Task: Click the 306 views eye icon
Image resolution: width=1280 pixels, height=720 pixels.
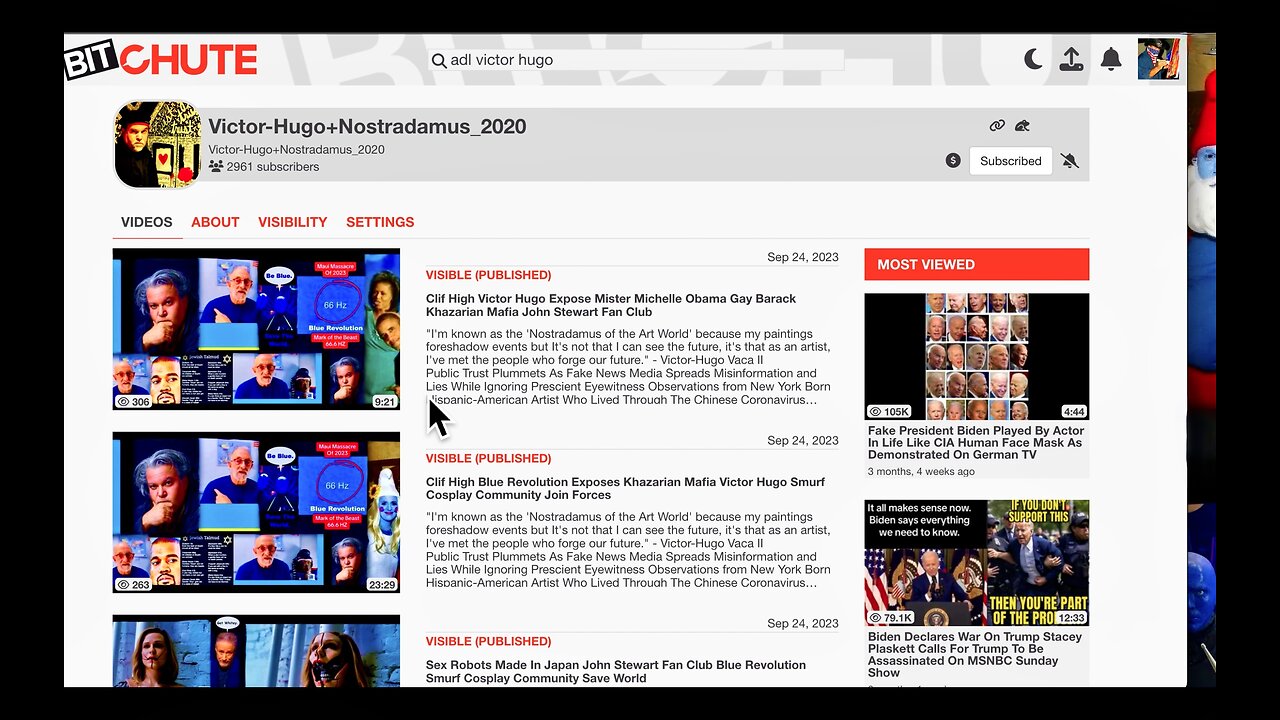Action: pos(124,401)
